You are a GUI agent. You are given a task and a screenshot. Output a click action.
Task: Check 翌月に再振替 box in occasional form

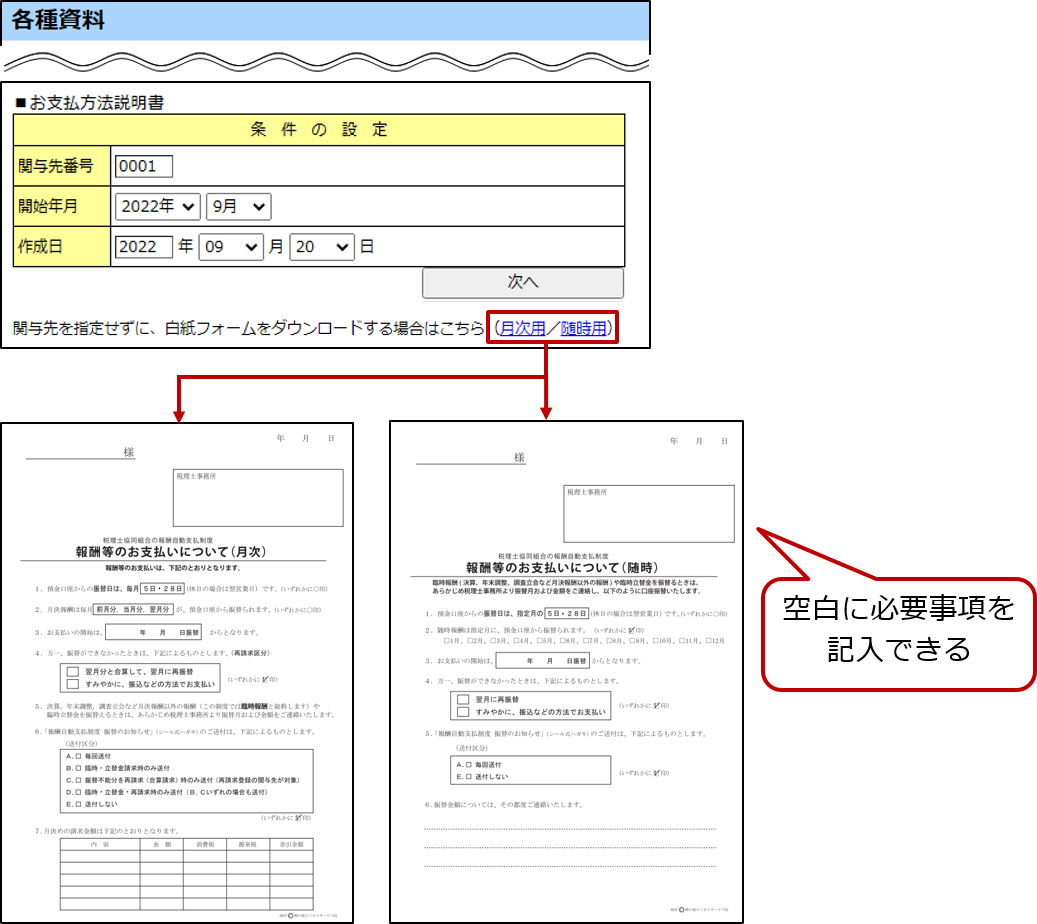tap(462, 699)
